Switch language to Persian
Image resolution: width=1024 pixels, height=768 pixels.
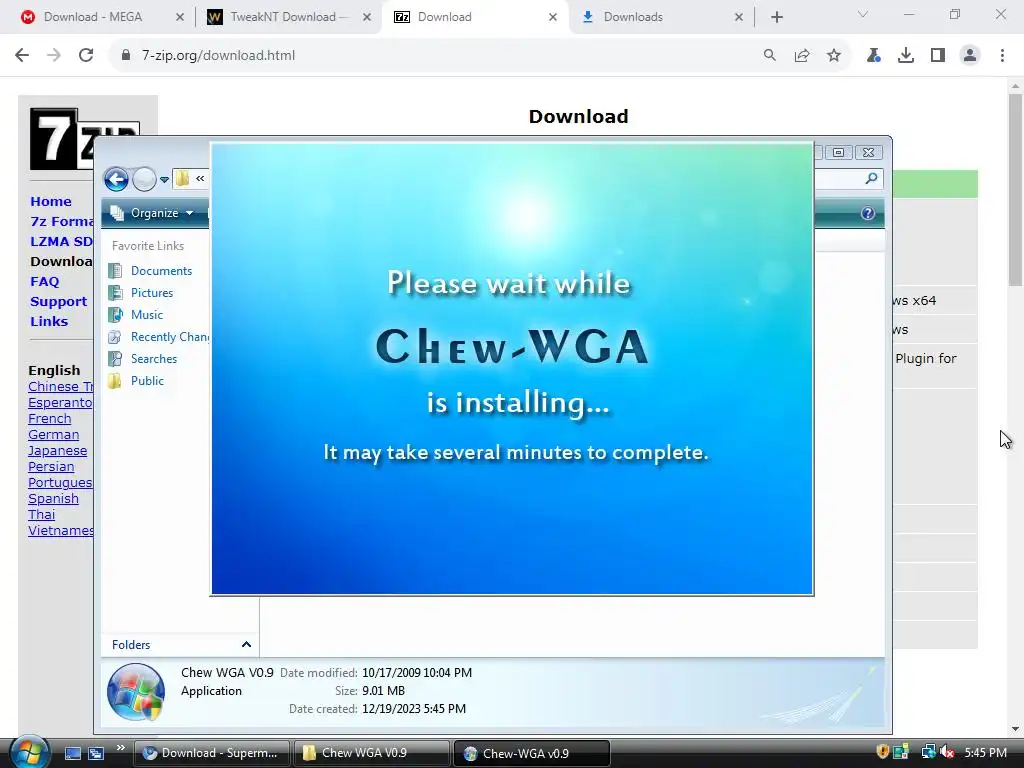point(51,466)
